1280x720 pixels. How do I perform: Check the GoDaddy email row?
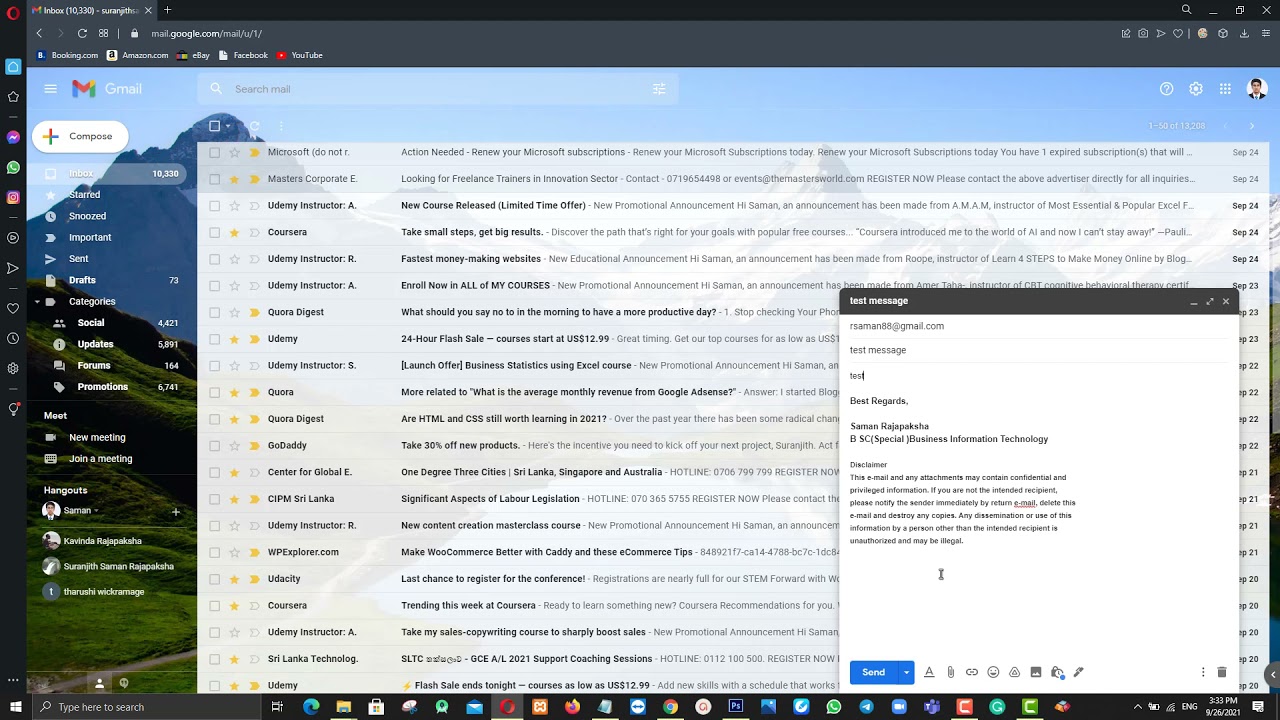(x=214, y=445)
